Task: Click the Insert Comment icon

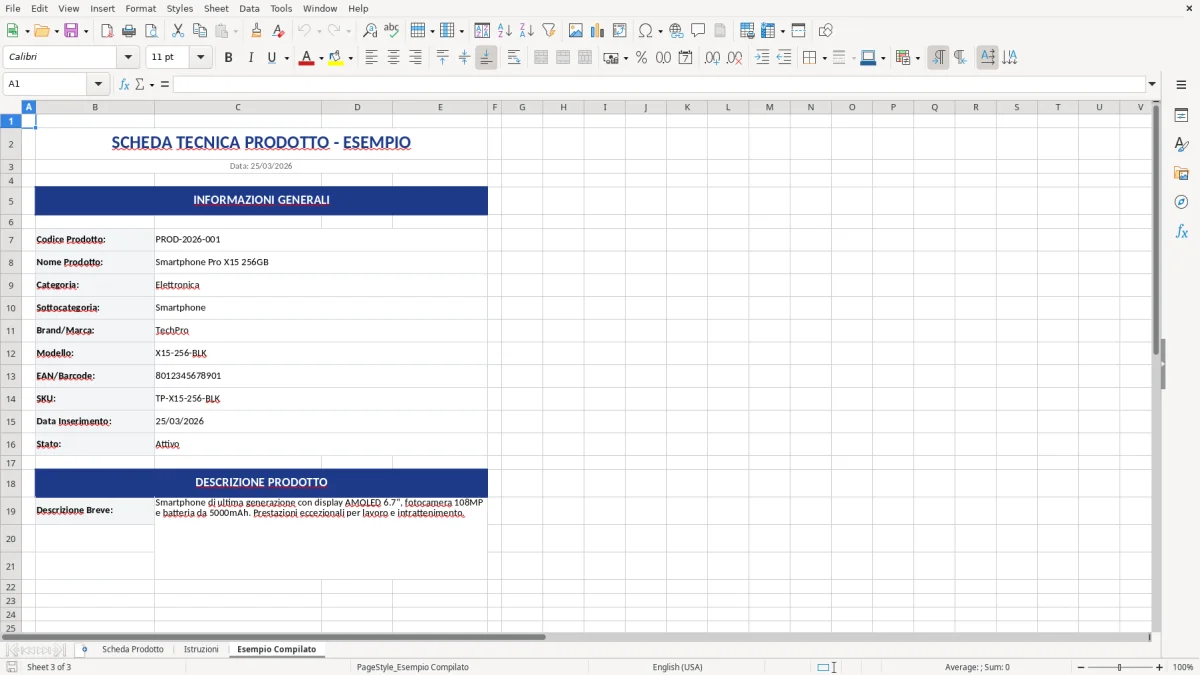Action: (698, 31)
